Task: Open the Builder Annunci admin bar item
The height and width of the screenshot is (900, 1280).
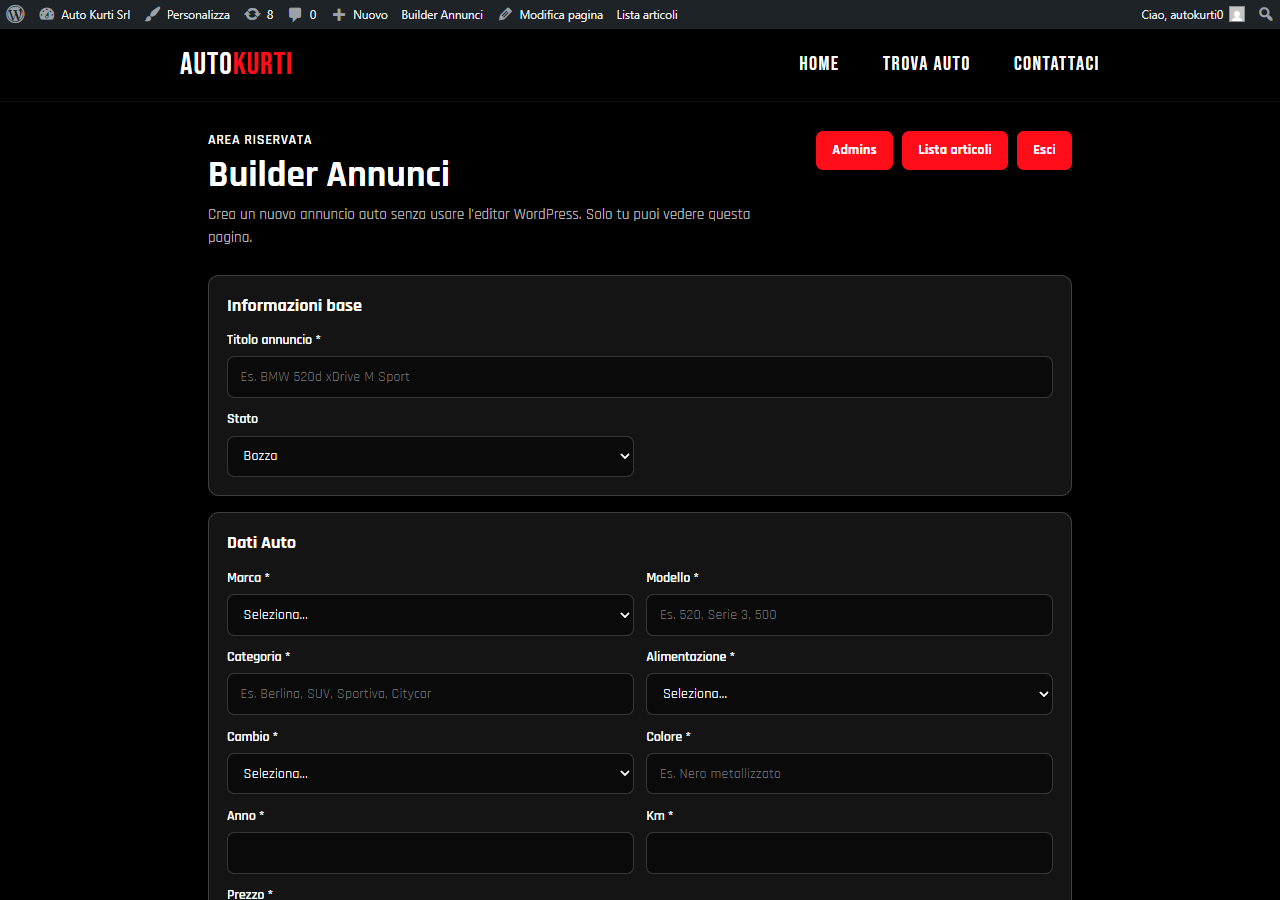Action: pyautogui.click(x=442, y=14)
